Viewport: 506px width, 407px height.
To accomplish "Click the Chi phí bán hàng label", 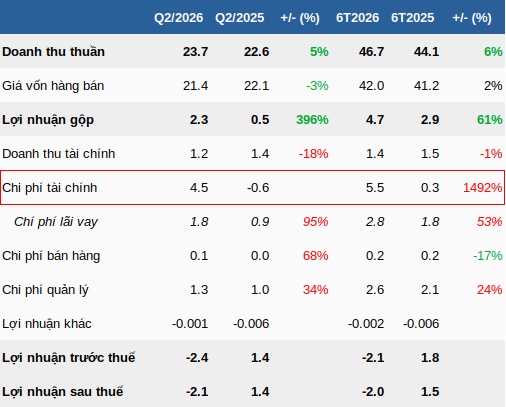I will click(x=51, y=256).
